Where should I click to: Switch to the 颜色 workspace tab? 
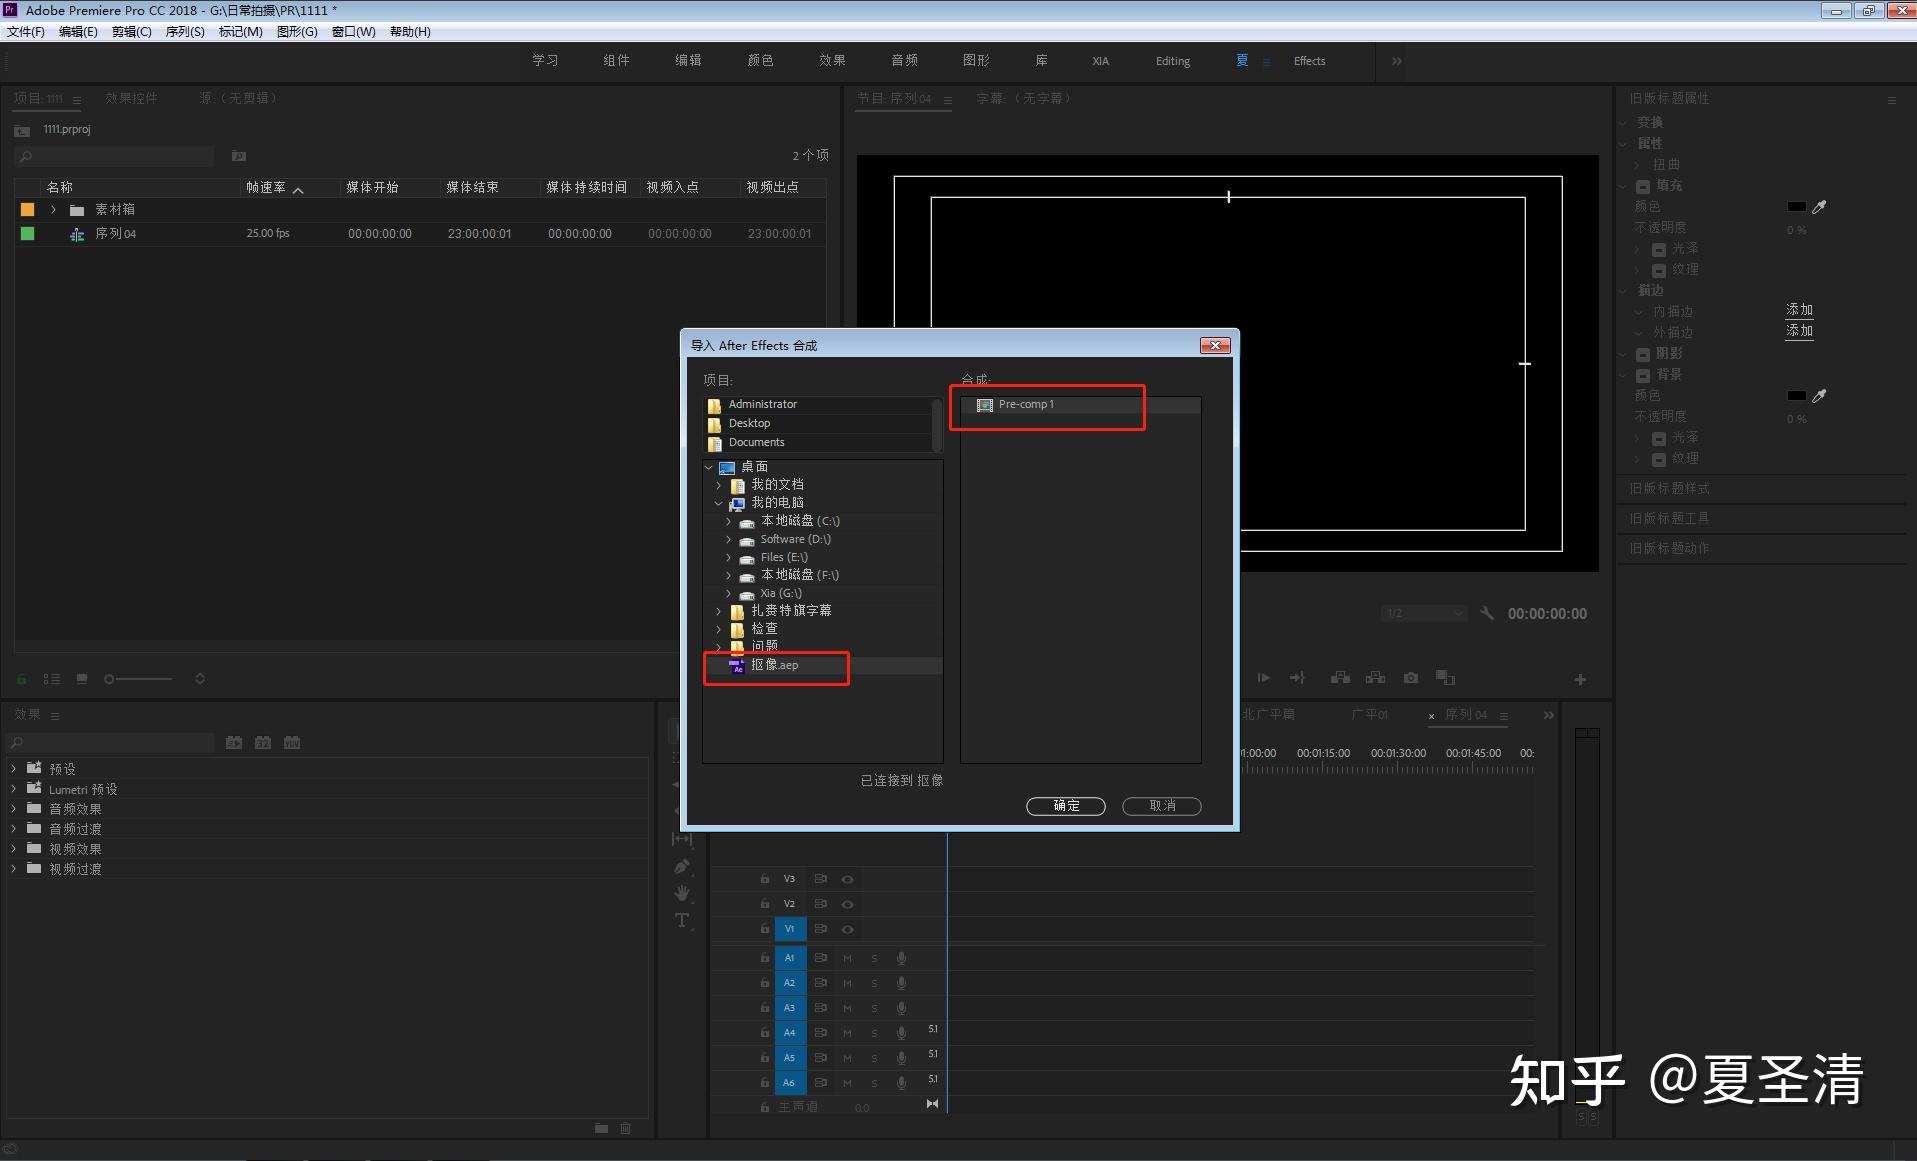tap(760, 61)
